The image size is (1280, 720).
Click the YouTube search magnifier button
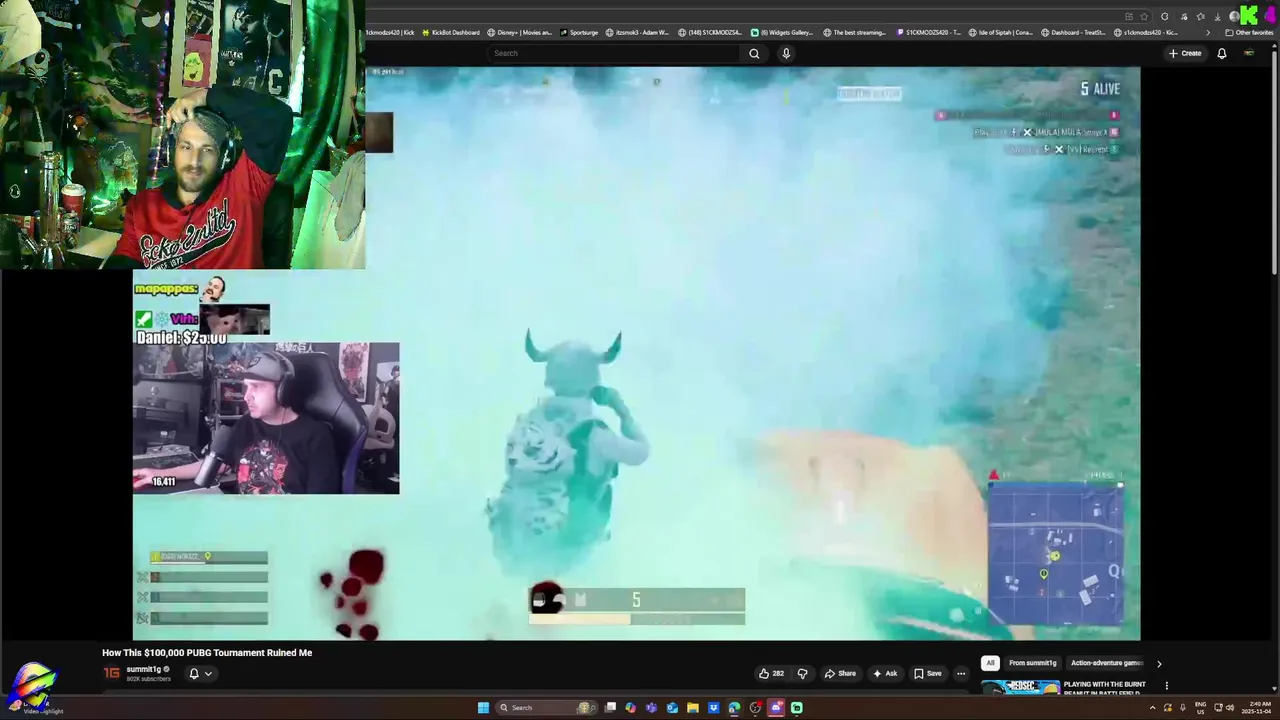point(754,53)
